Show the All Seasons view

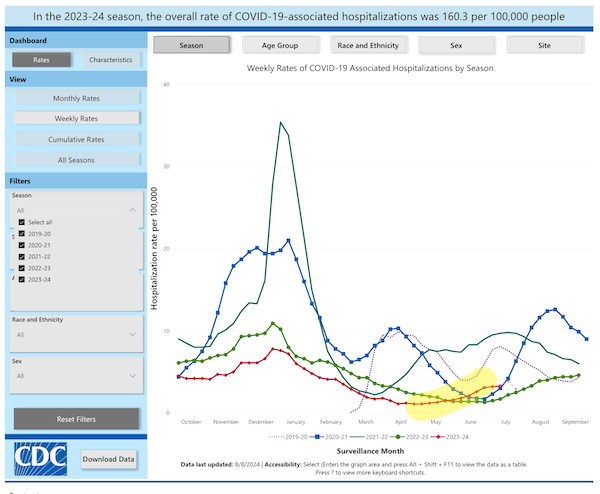coord(77,160)
